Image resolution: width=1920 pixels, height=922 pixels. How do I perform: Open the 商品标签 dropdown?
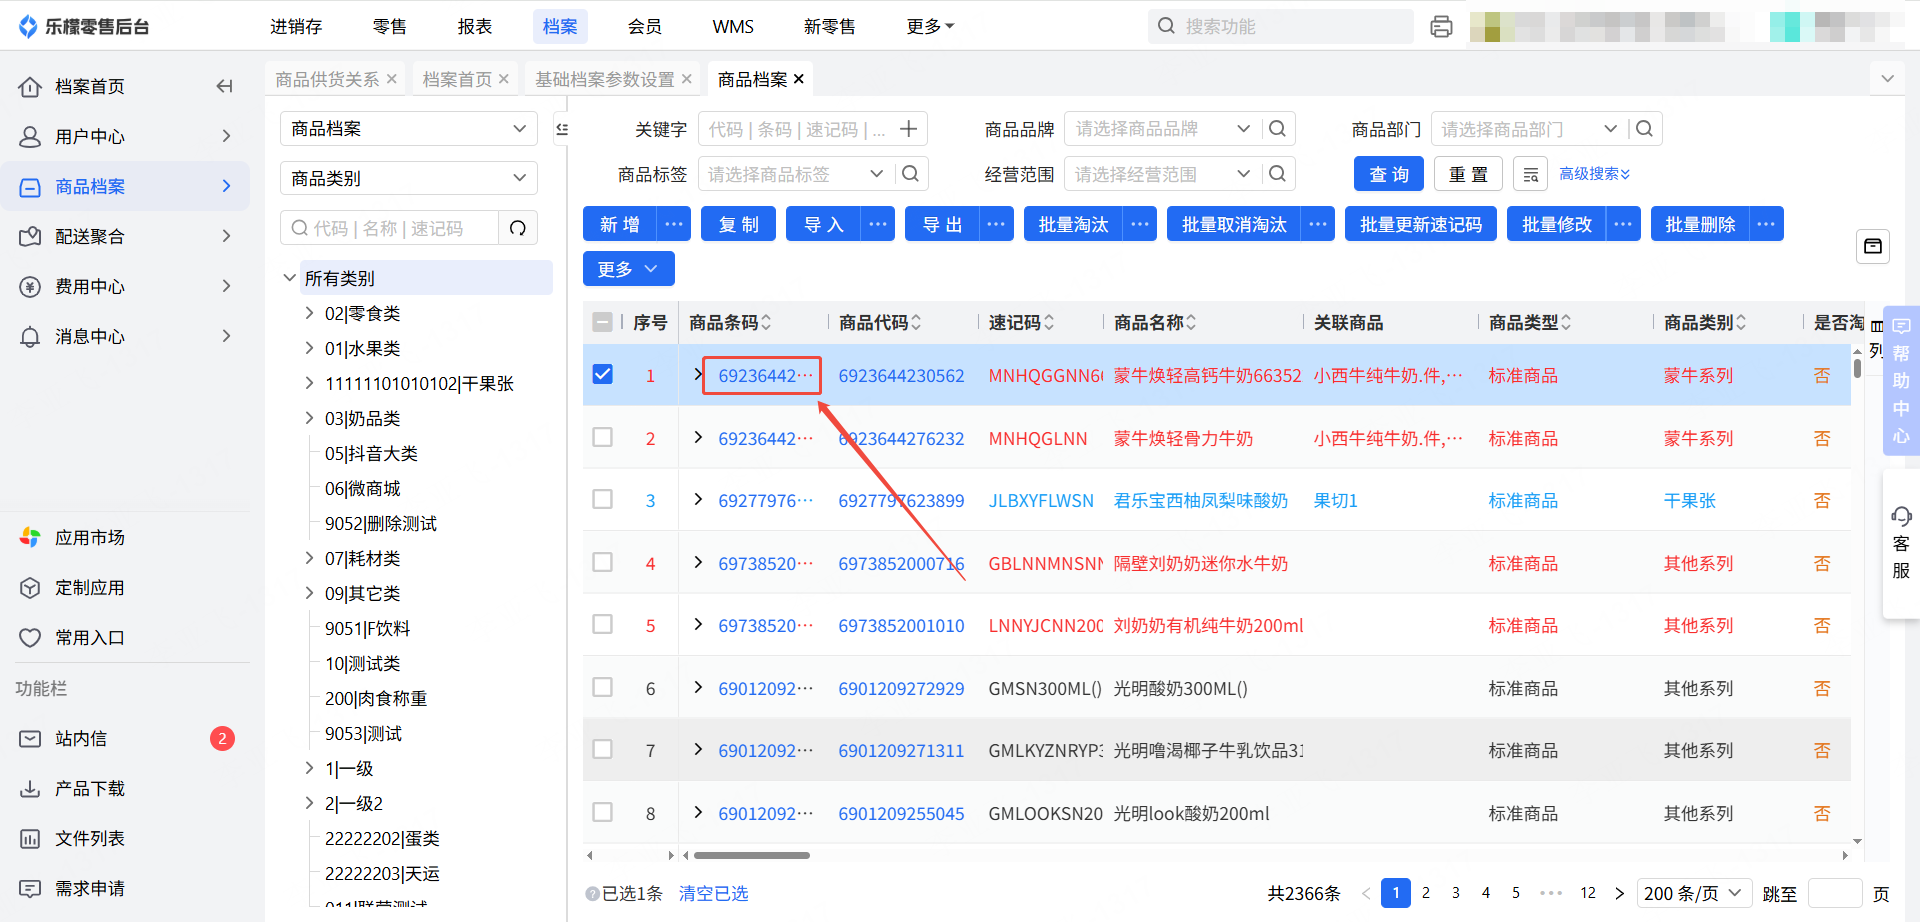(x=794, y=174)
